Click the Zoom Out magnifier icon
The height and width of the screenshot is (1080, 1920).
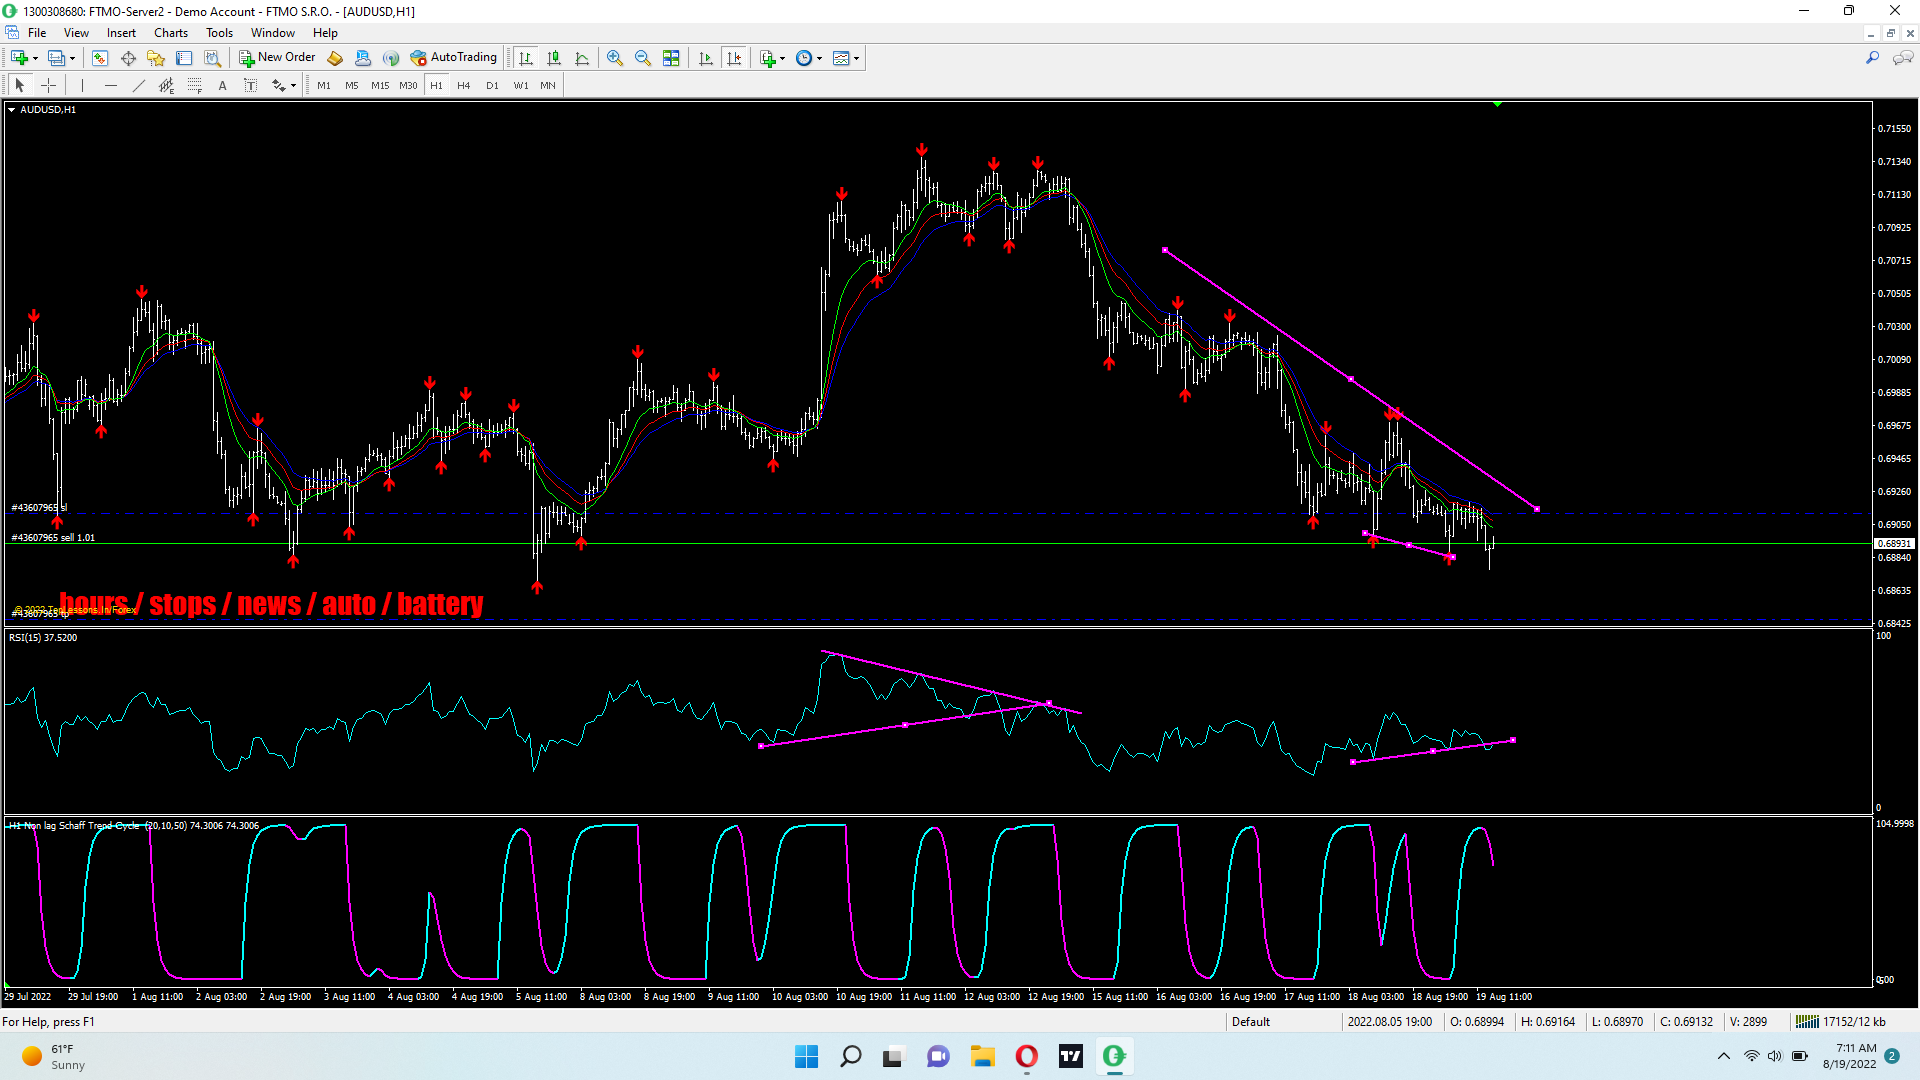click(x=643, y=58)
